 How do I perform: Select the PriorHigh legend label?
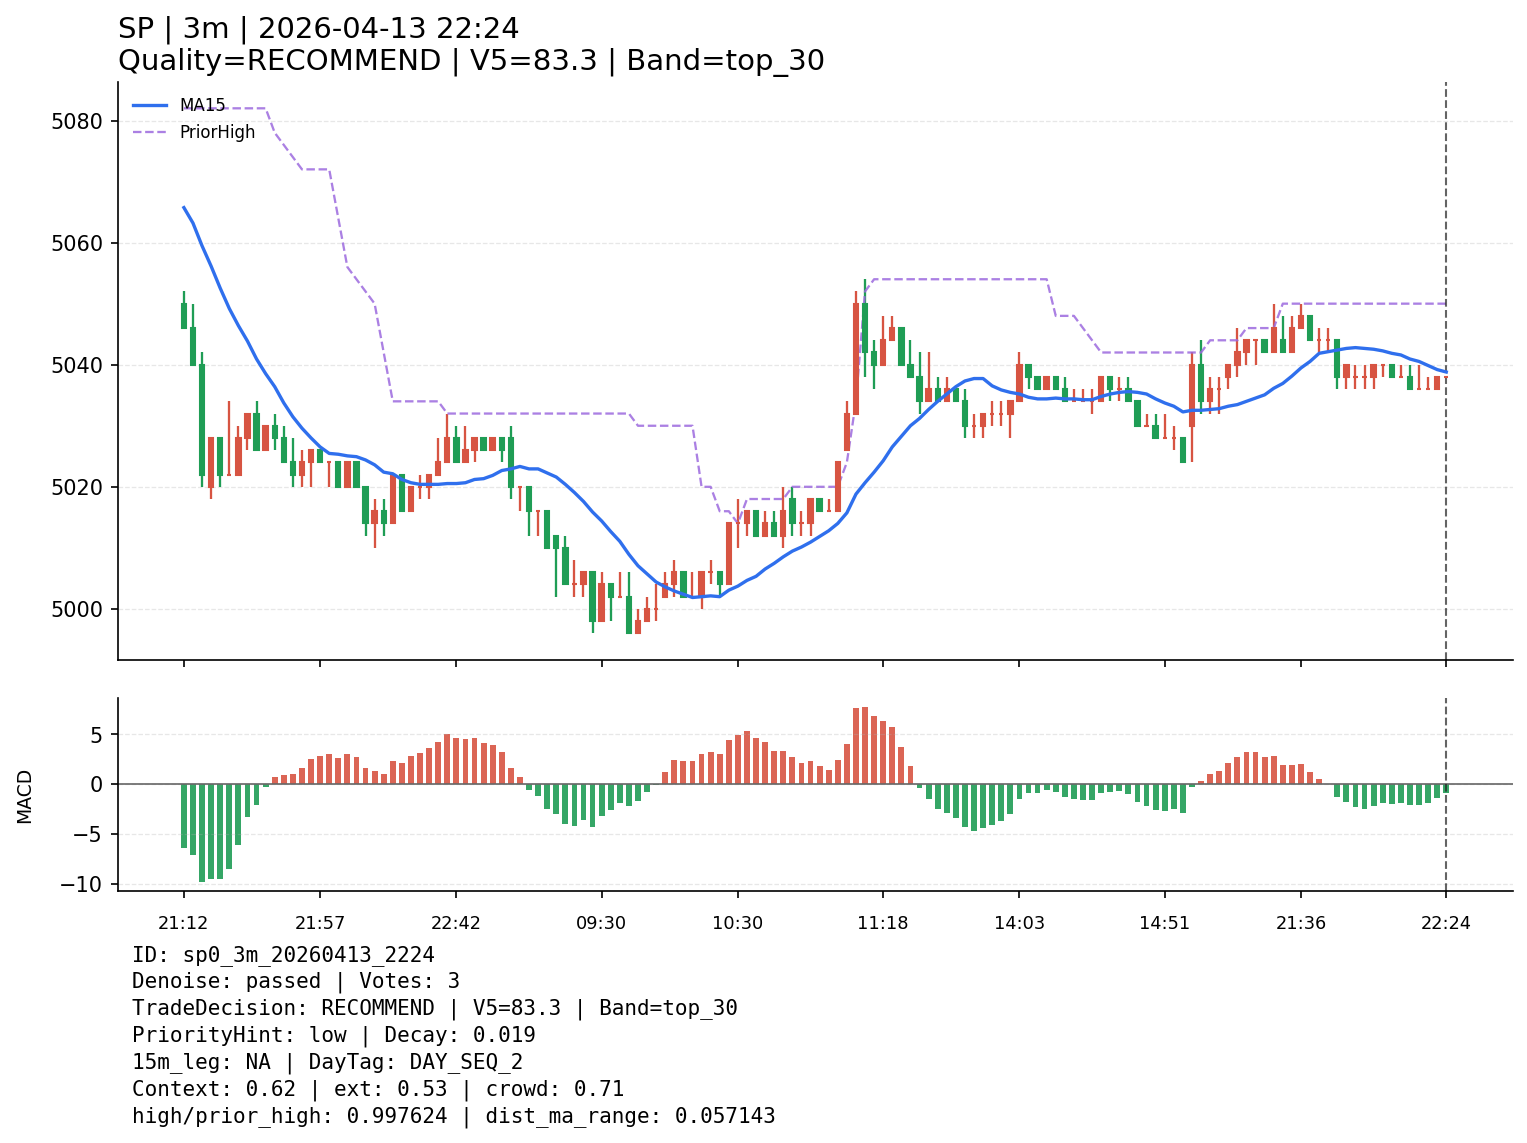(x=217, y=132)
